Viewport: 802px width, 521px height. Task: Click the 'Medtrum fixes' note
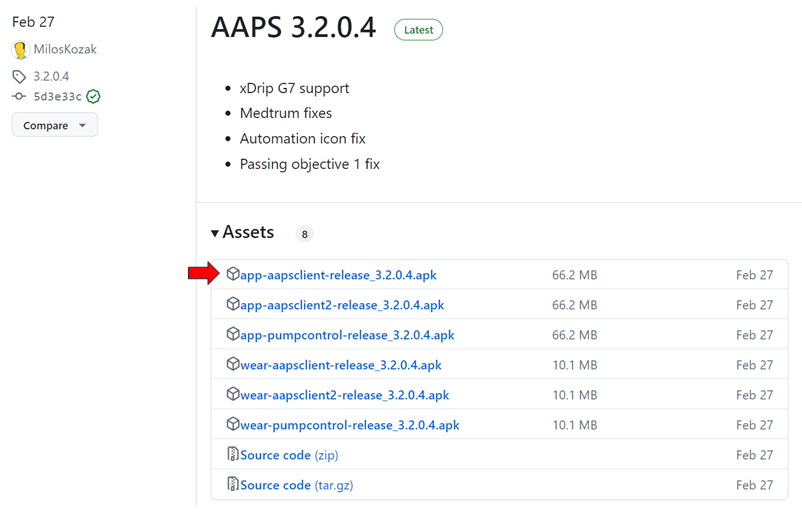[x=286, y=113]
